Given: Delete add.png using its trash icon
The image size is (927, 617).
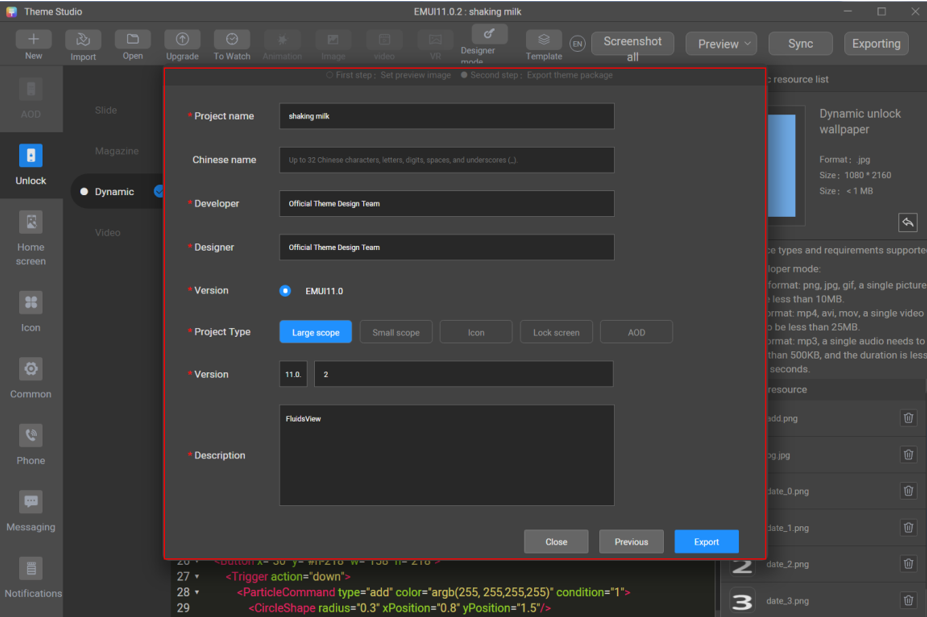Looking at the screenshot, I should point(908,418).
